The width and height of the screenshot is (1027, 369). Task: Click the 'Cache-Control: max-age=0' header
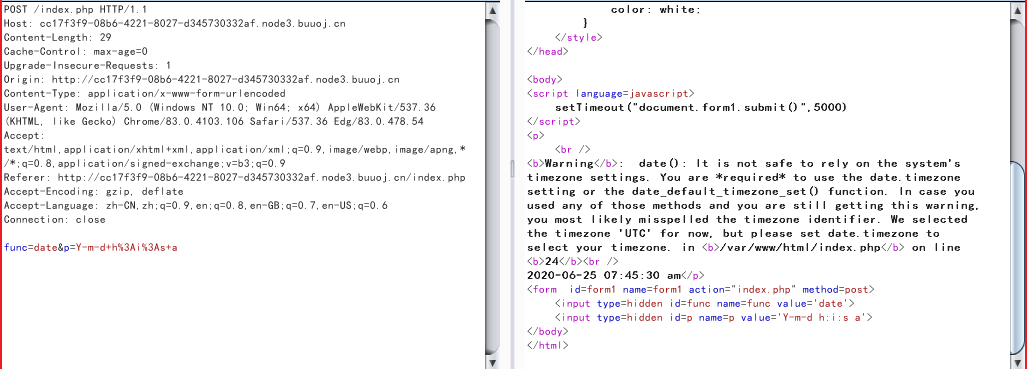(x=76, y=51)
